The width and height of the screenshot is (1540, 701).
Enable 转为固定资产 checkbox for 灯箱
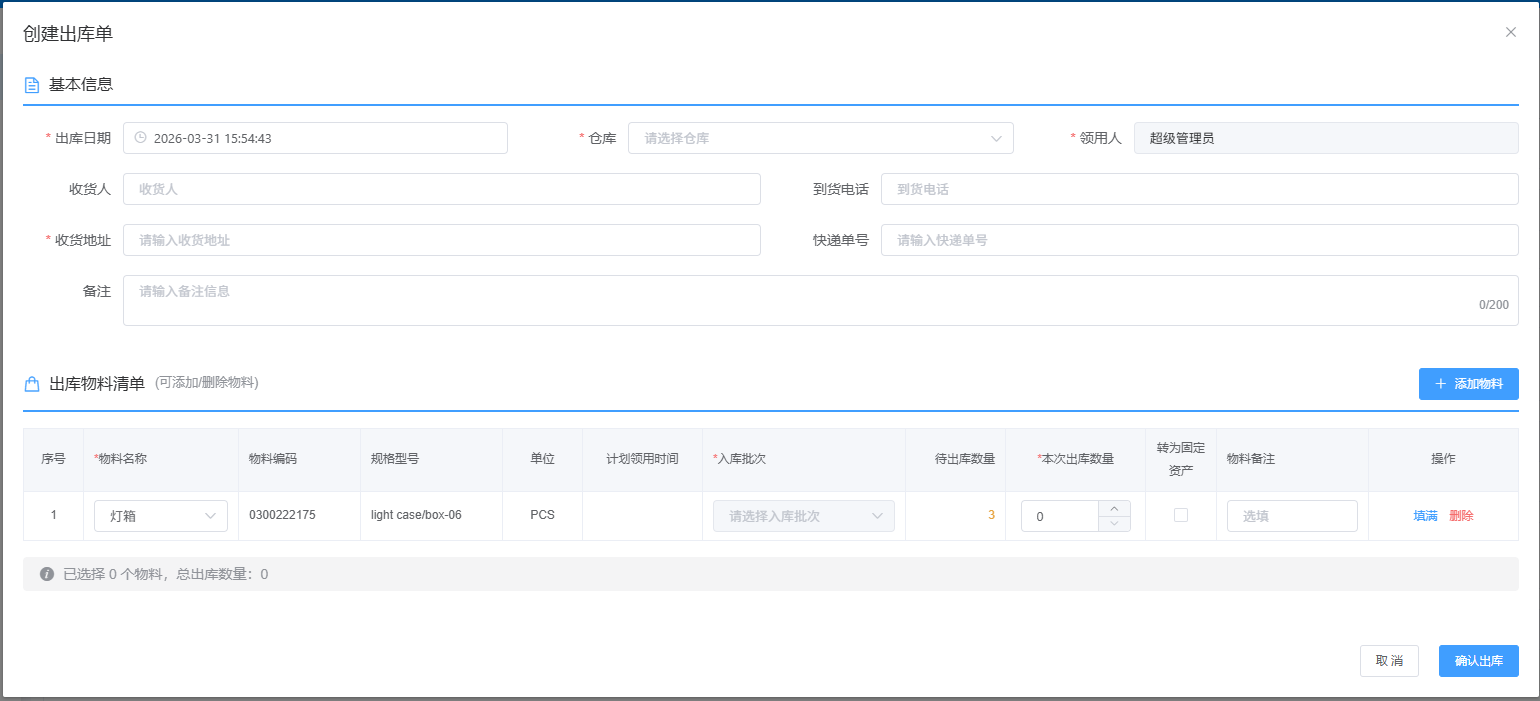click(1181, 515)
